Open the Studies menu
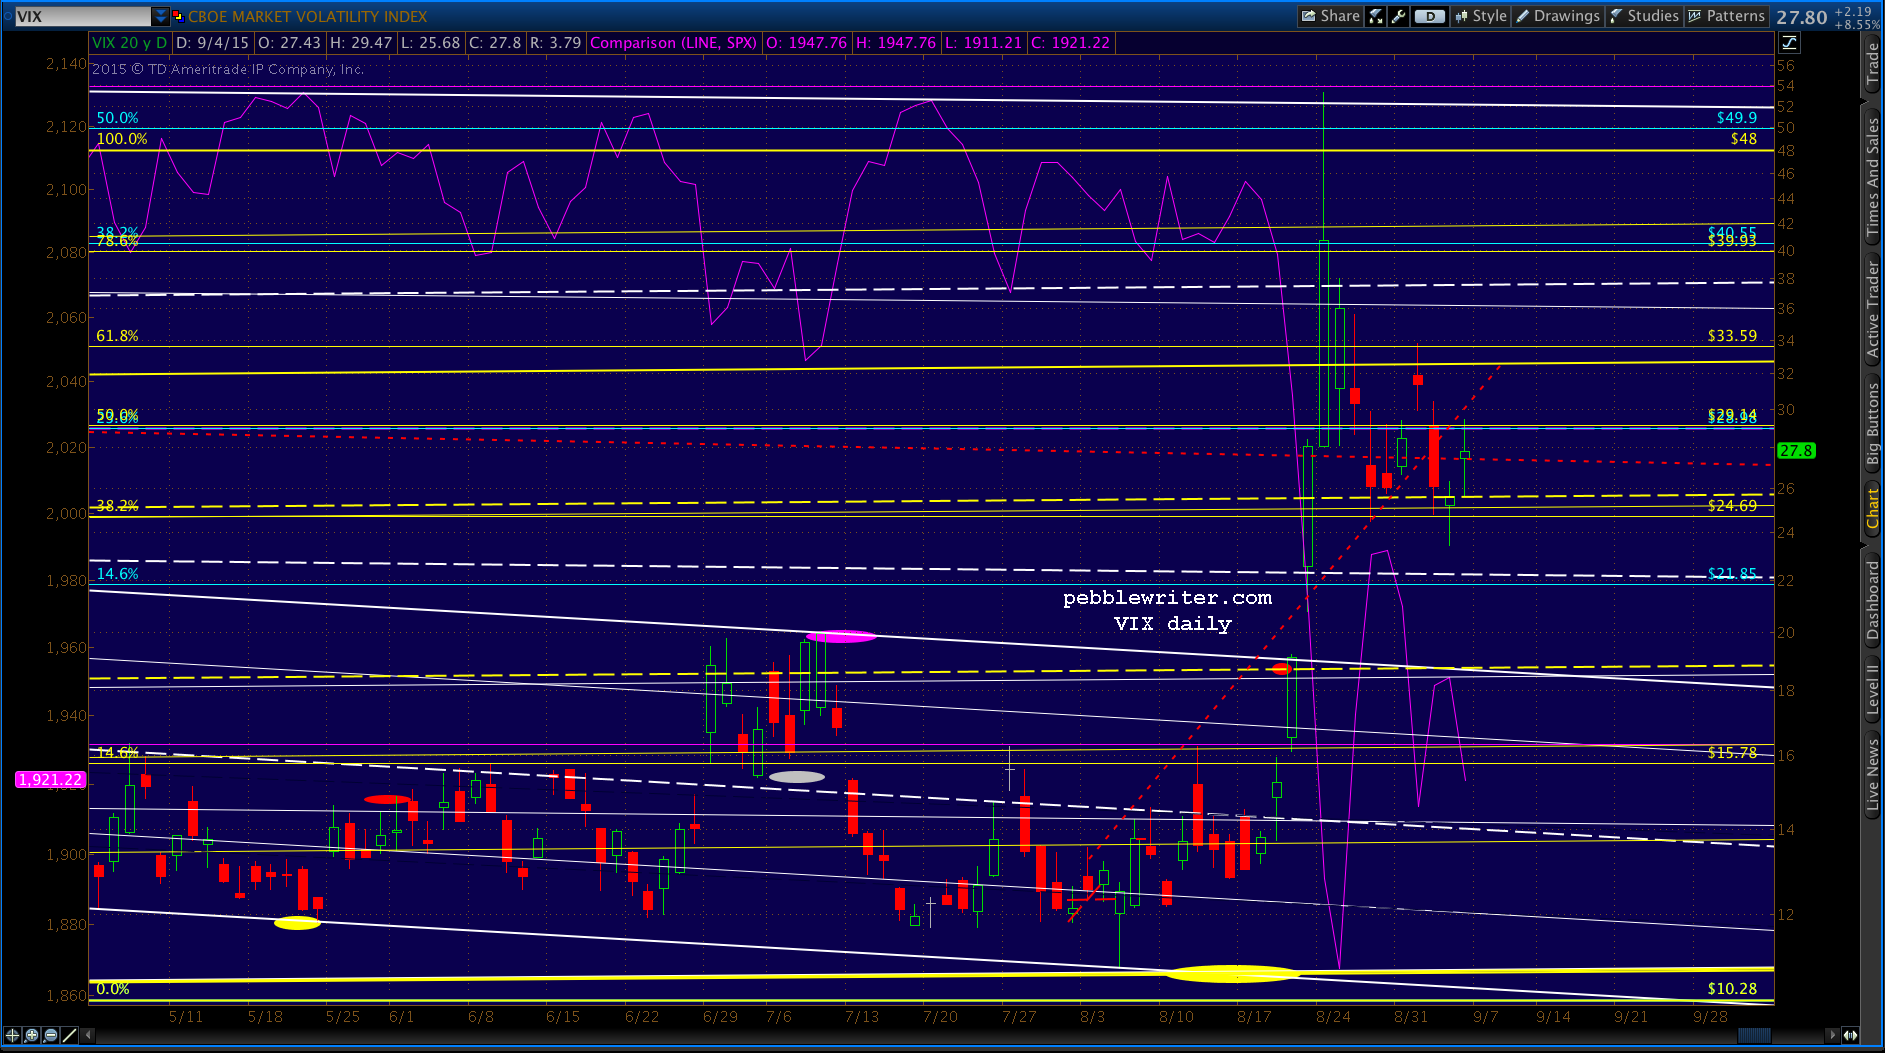The width and height of the screenshot is (1885, 1053). click(x=1644, y=16)
